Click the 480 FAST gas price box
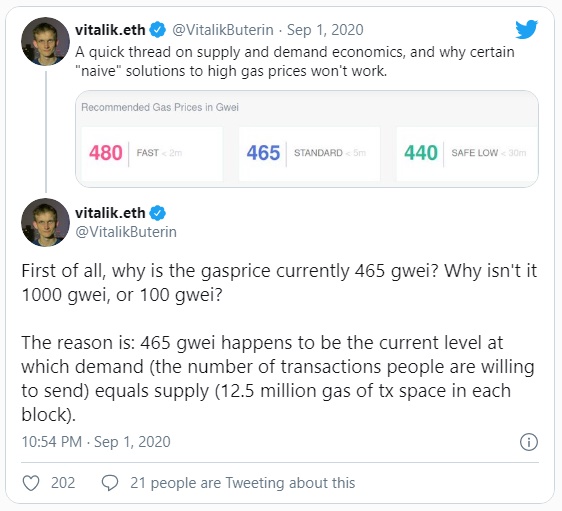Viewport: 562px width, 511px height. 152,154
